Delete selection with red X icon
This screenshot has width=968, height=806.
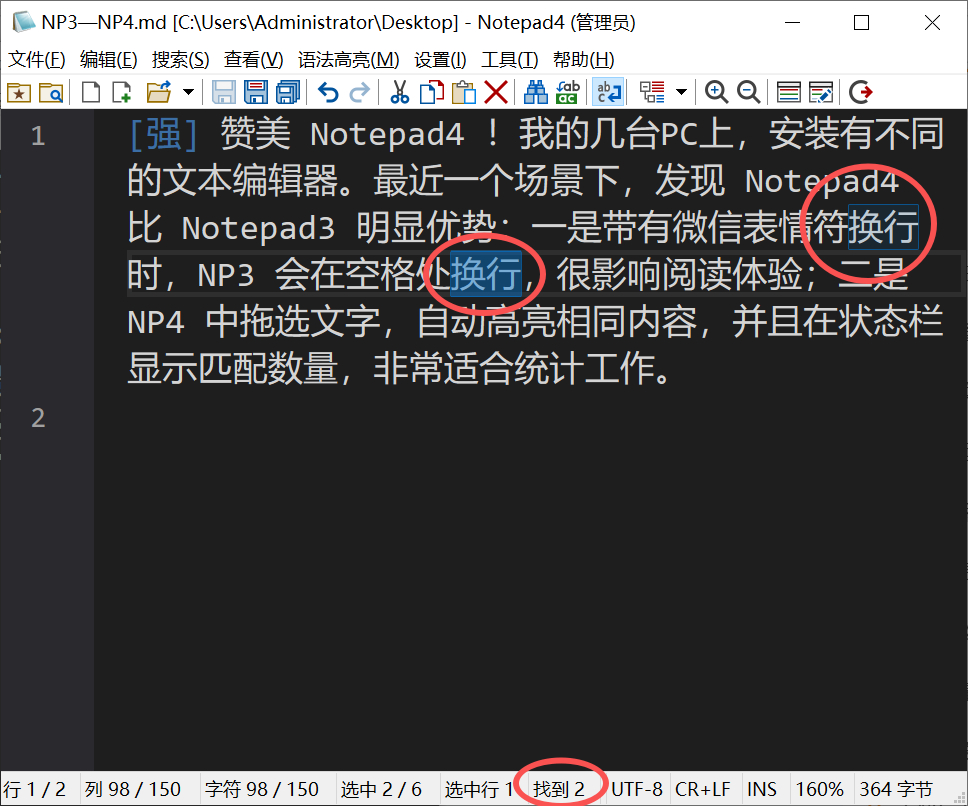(x=496, y=93)
